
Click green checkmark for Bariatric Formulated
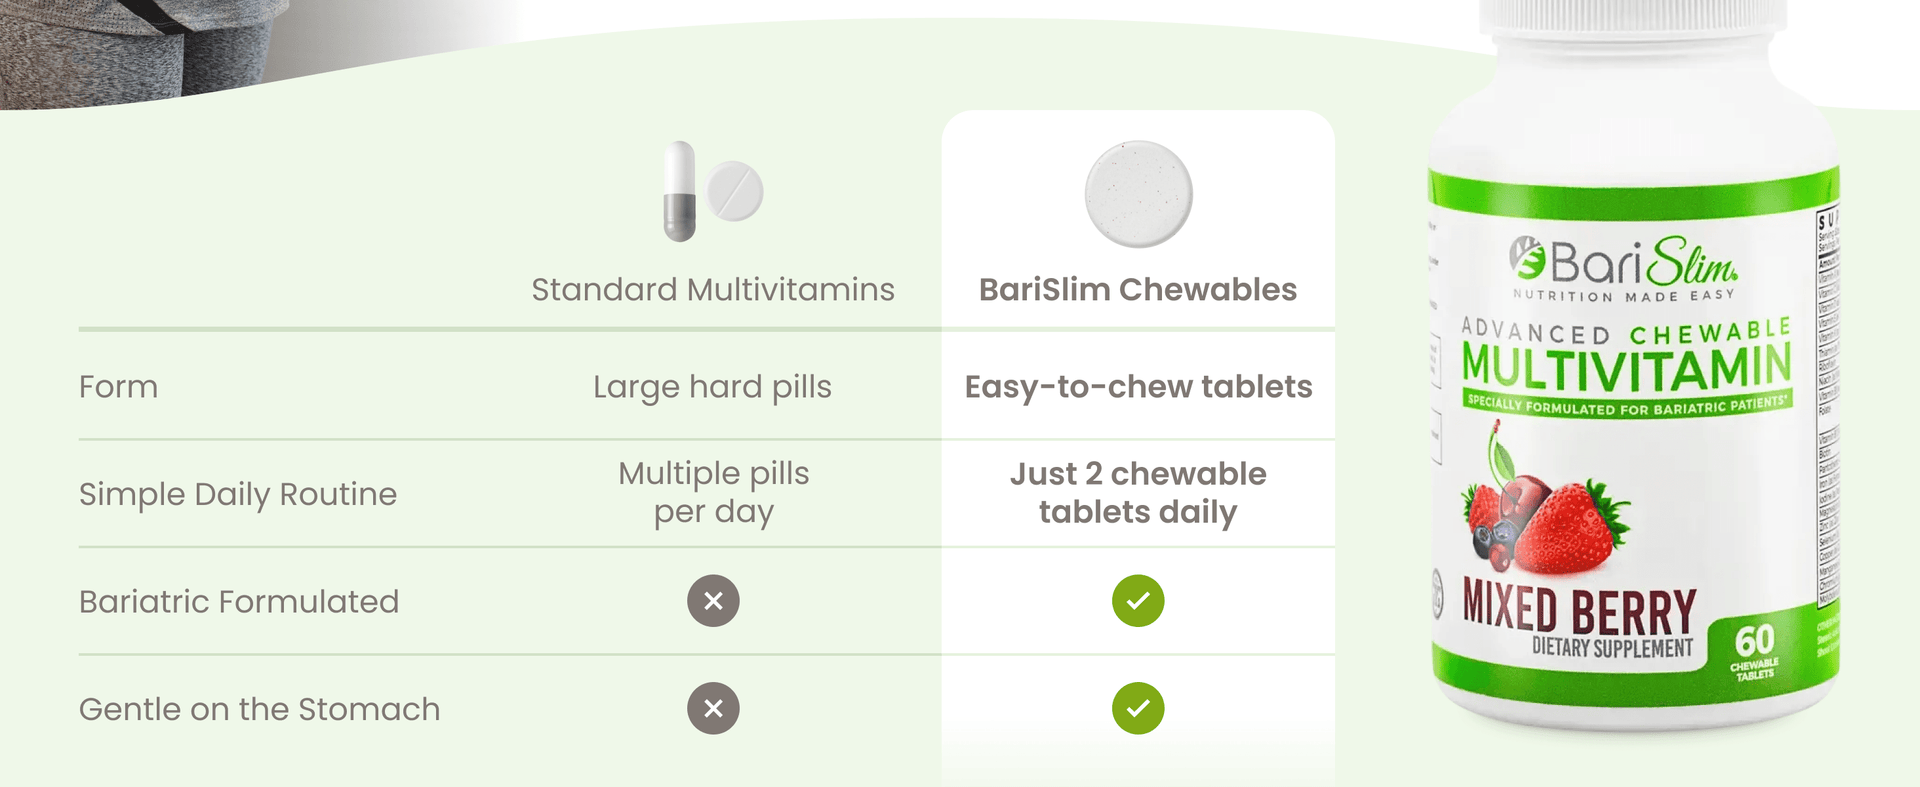click(x=1138, y=601)
